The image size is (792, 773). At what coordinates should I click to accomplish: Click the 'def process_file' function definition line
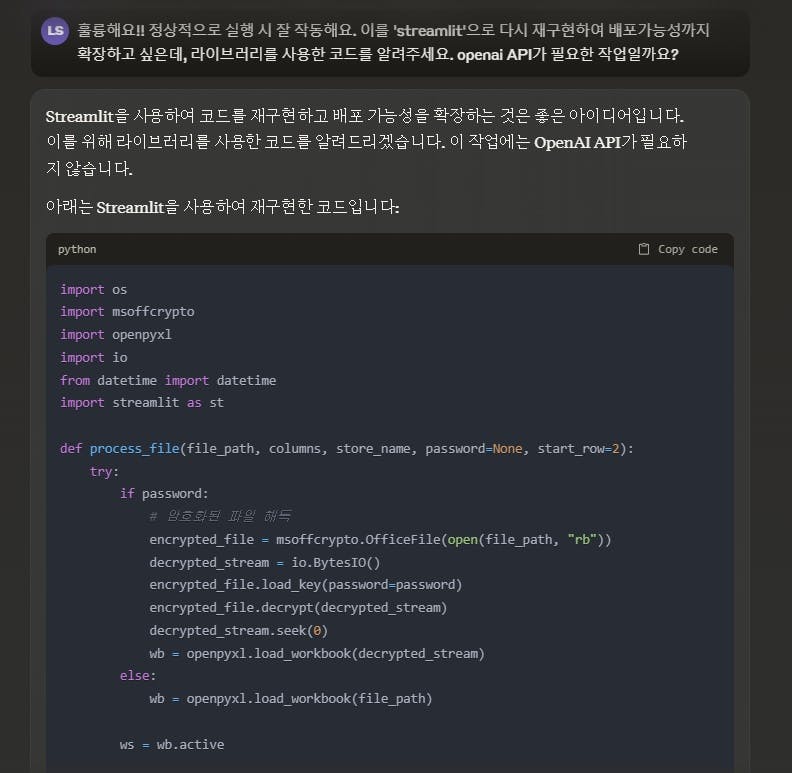tap(346, 449)
